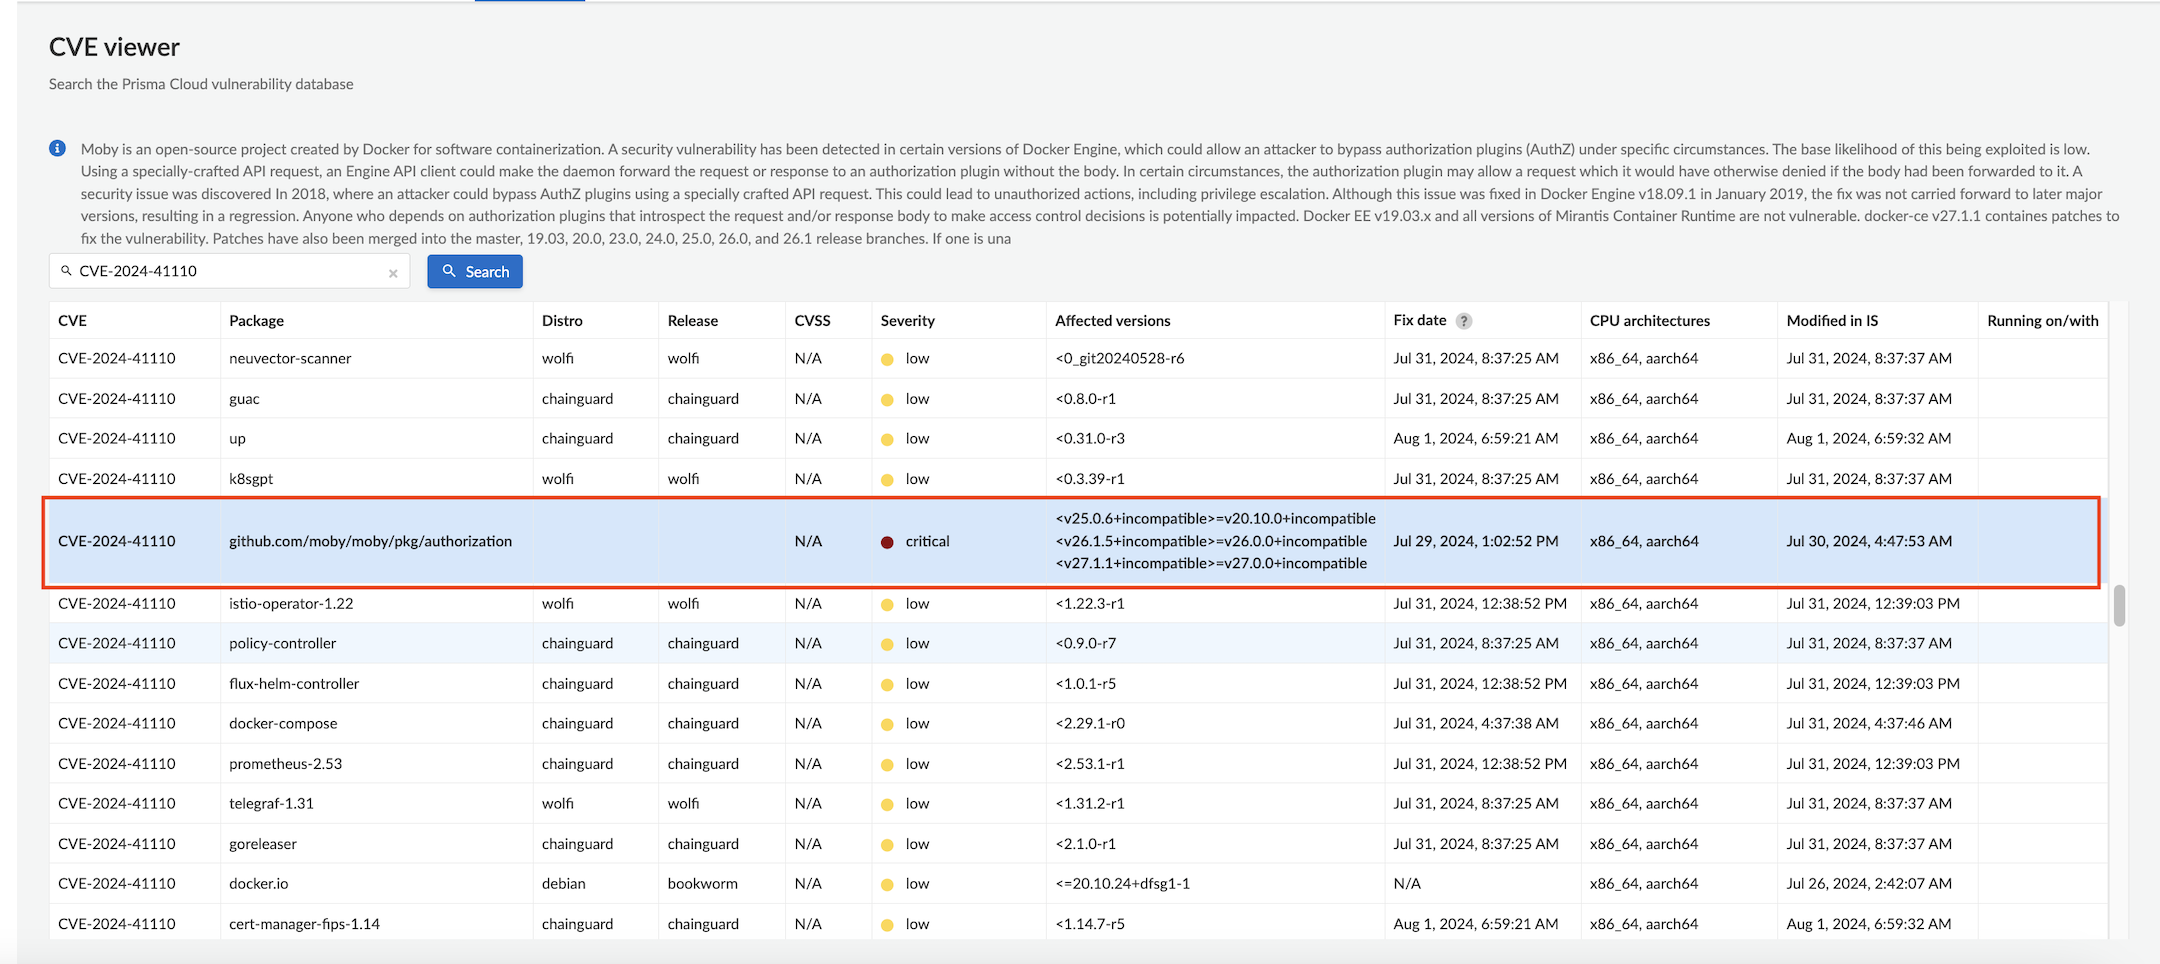Screen dimensions: 2160x964
Task: Click the prometheus-2.53 package entry
Action: 285,764
